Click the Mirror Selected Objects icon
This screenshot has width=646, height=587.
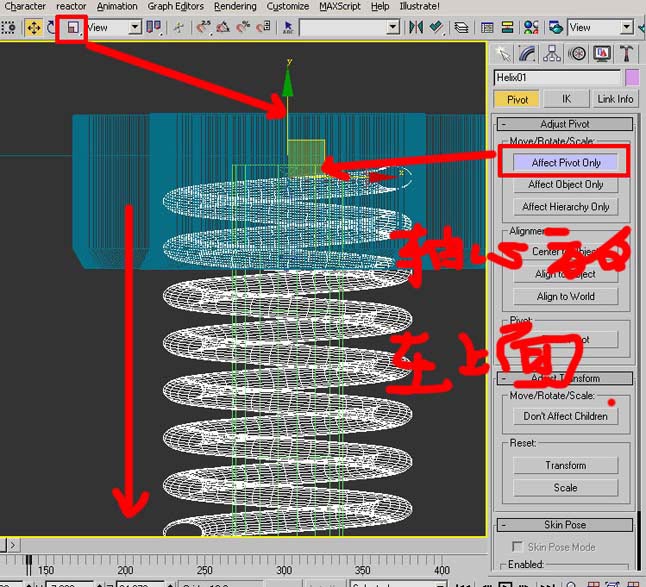tap(416, 28)
